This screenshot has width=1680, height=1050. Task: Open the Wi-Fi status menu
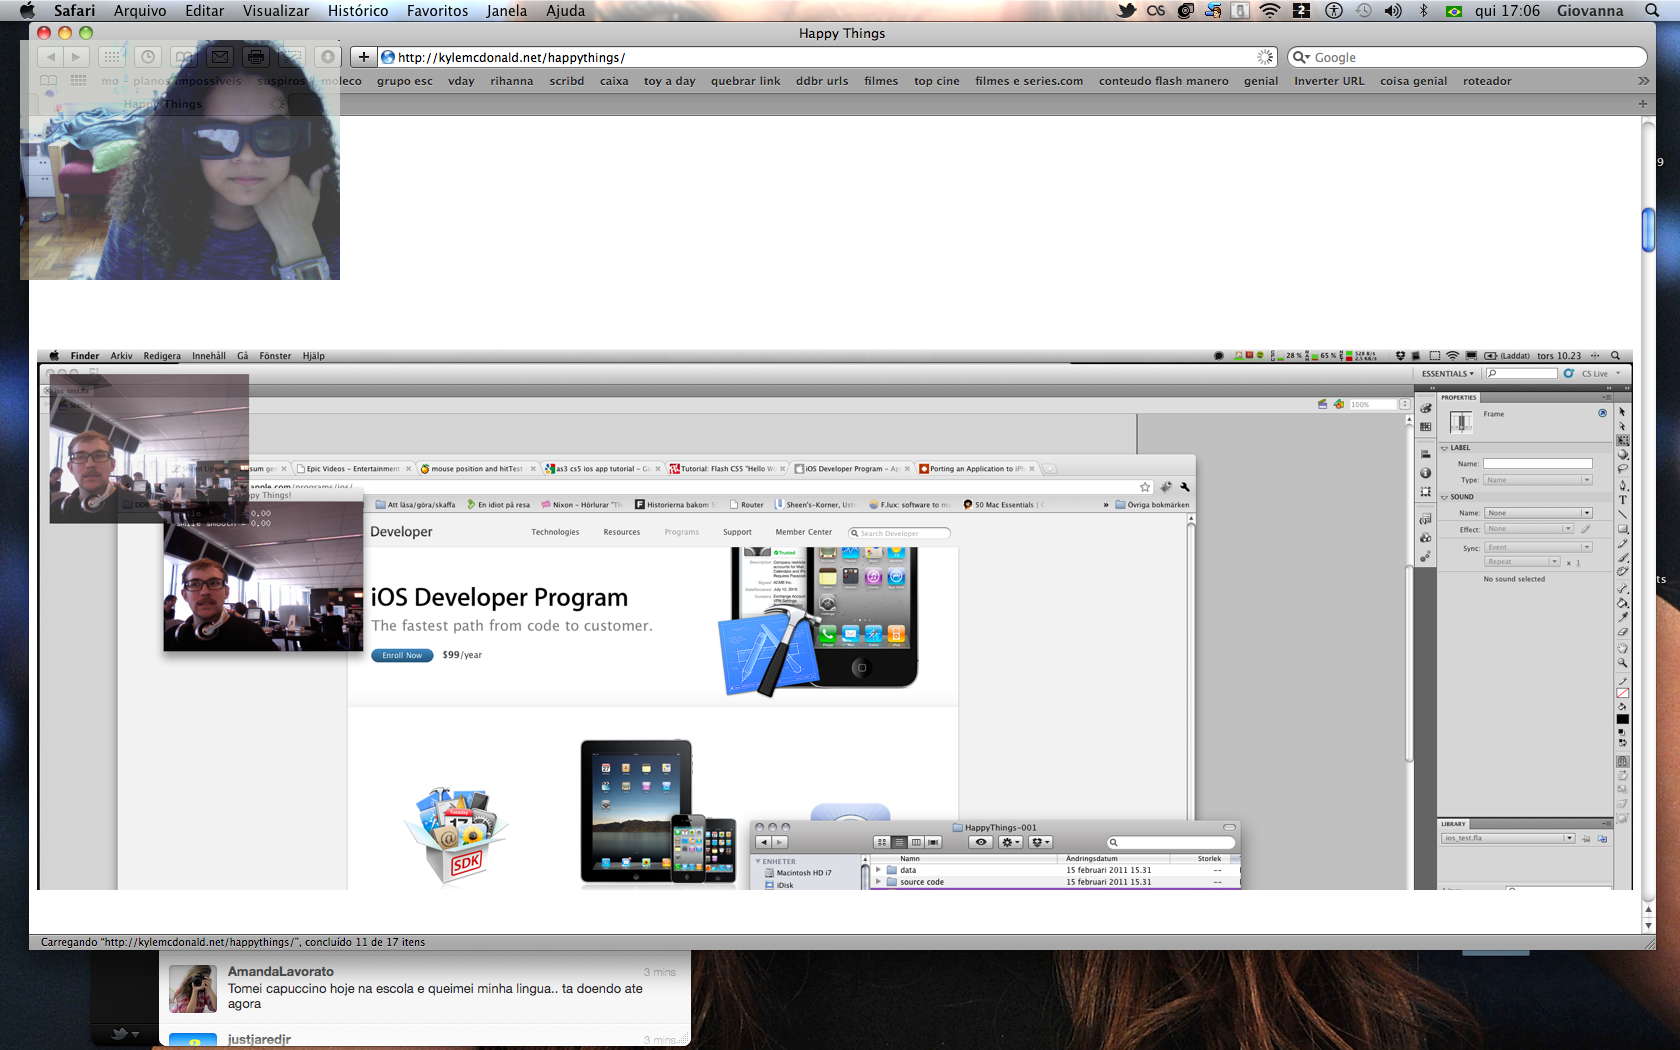point(1270,11)
